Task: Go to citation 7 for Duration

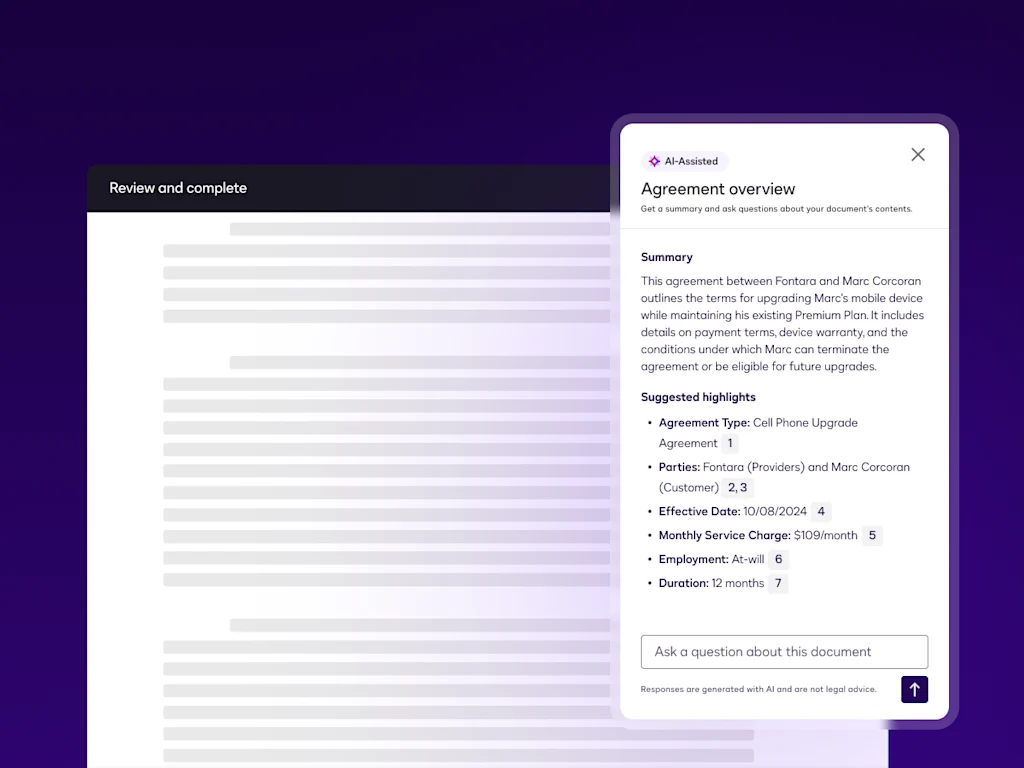Action: [x=777, y=583]
